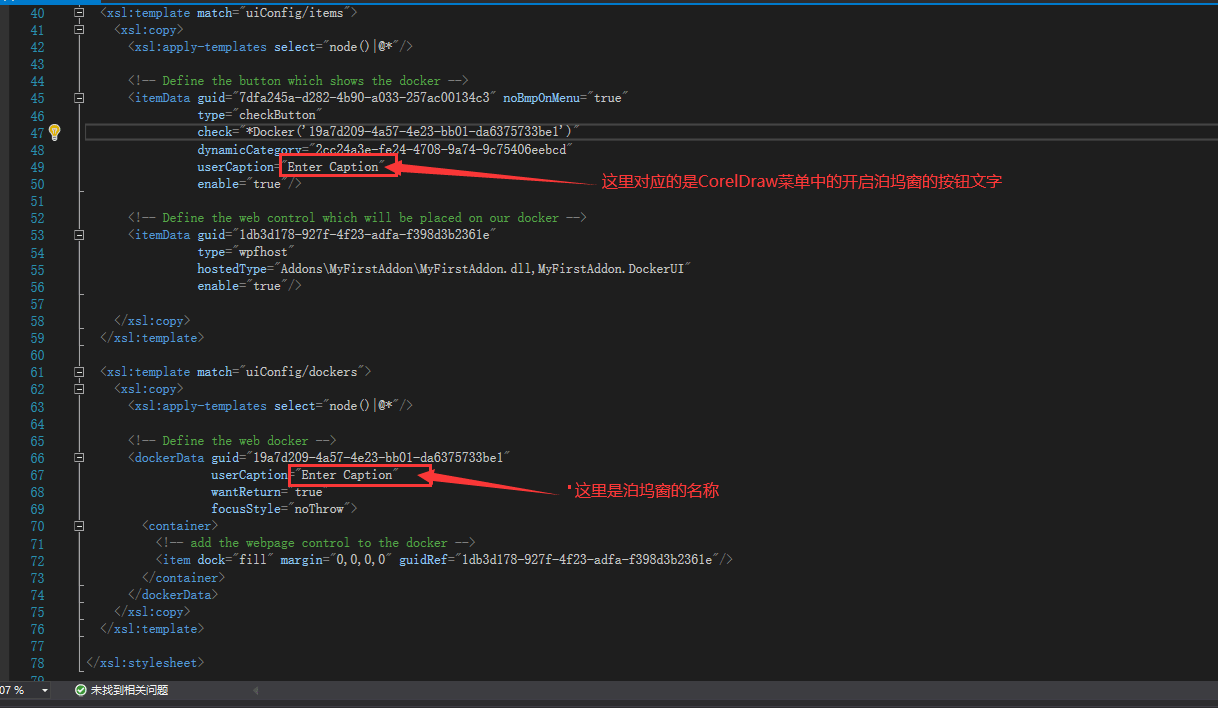Collapse the xsl:copy block on line 62
The height and width of the screenshot is (708, 1218).
coord(79,389)
